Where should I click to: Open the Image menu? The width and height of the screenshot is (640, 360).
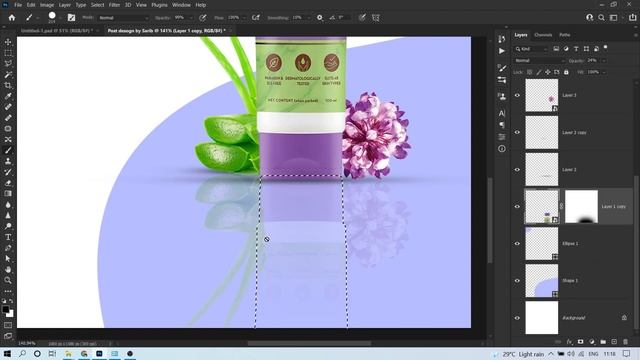47,5
